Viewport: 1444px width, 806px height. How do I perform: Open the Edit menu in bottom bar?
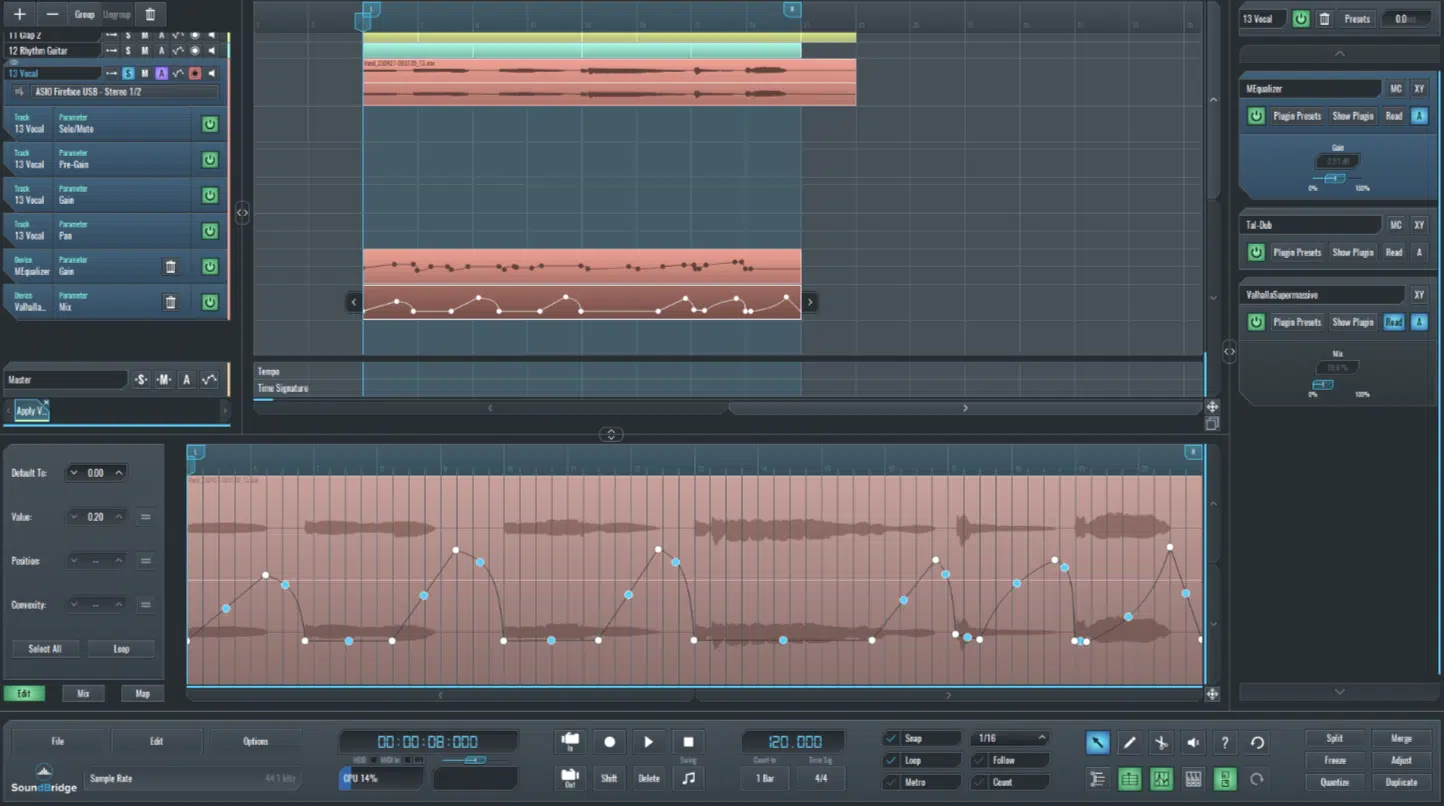click(x=156, y=741)
